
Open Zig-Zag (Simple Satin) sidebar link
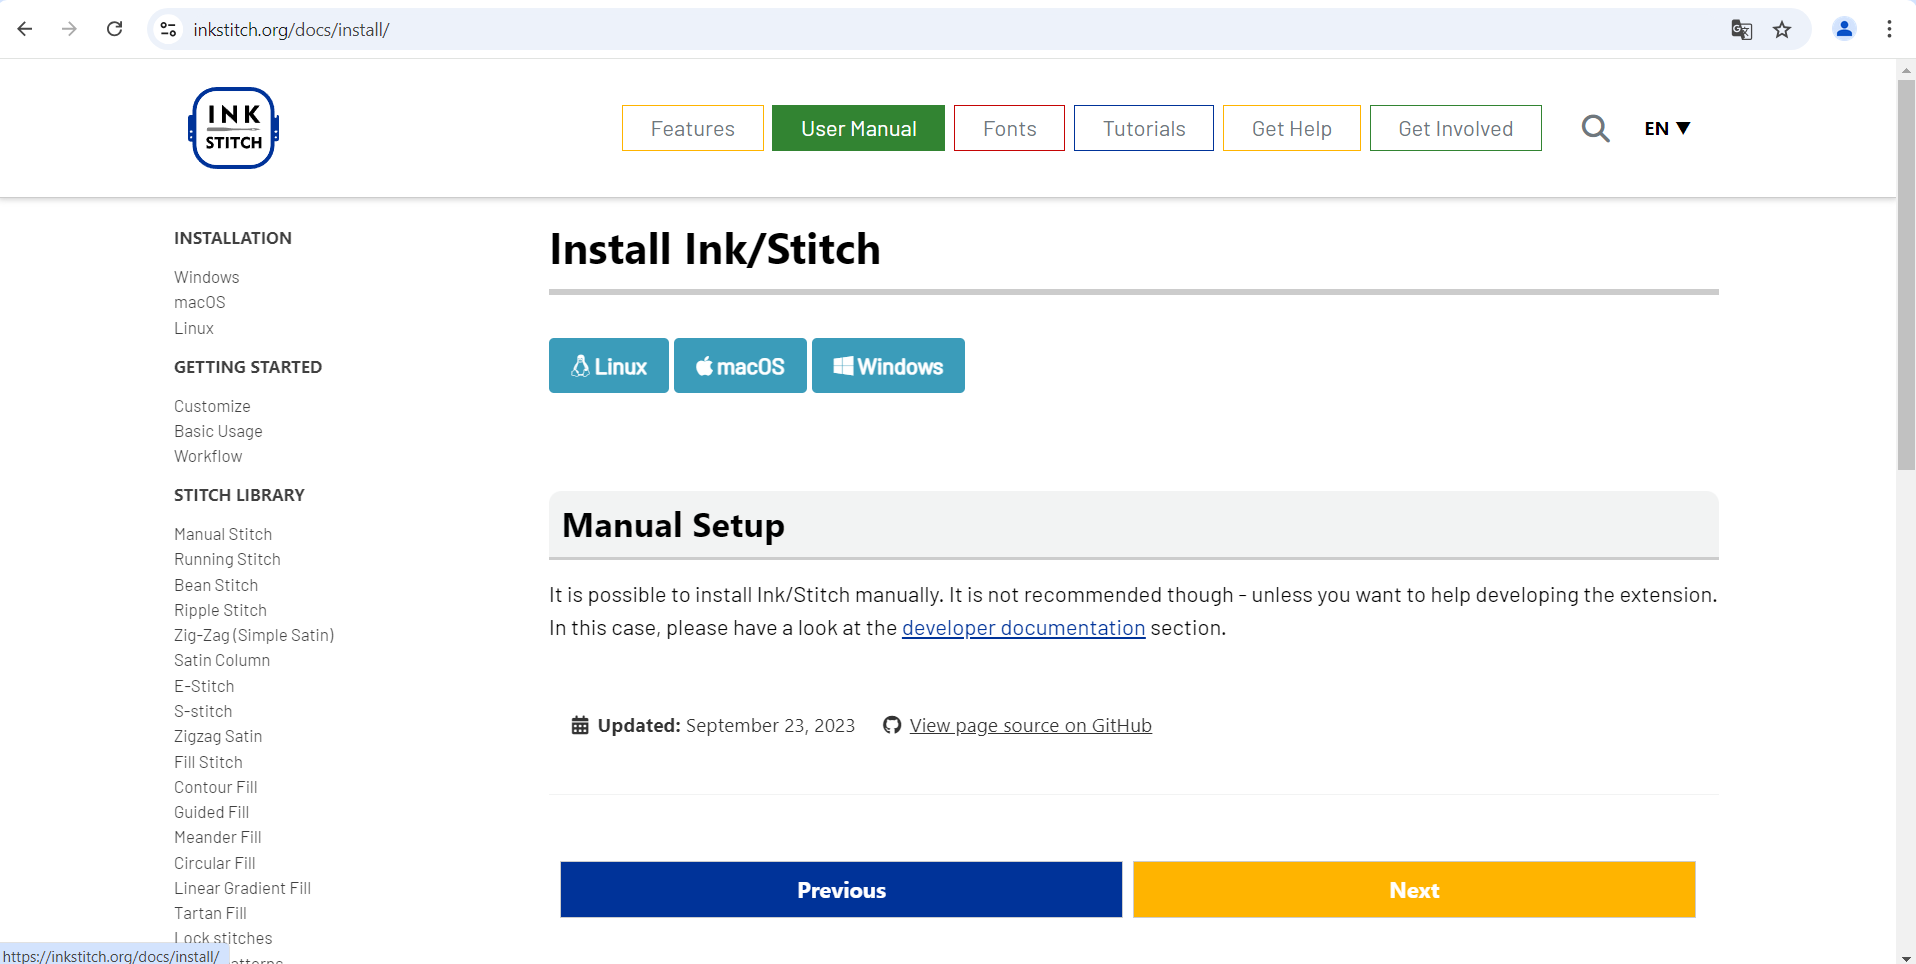click(x=254, y=635)
